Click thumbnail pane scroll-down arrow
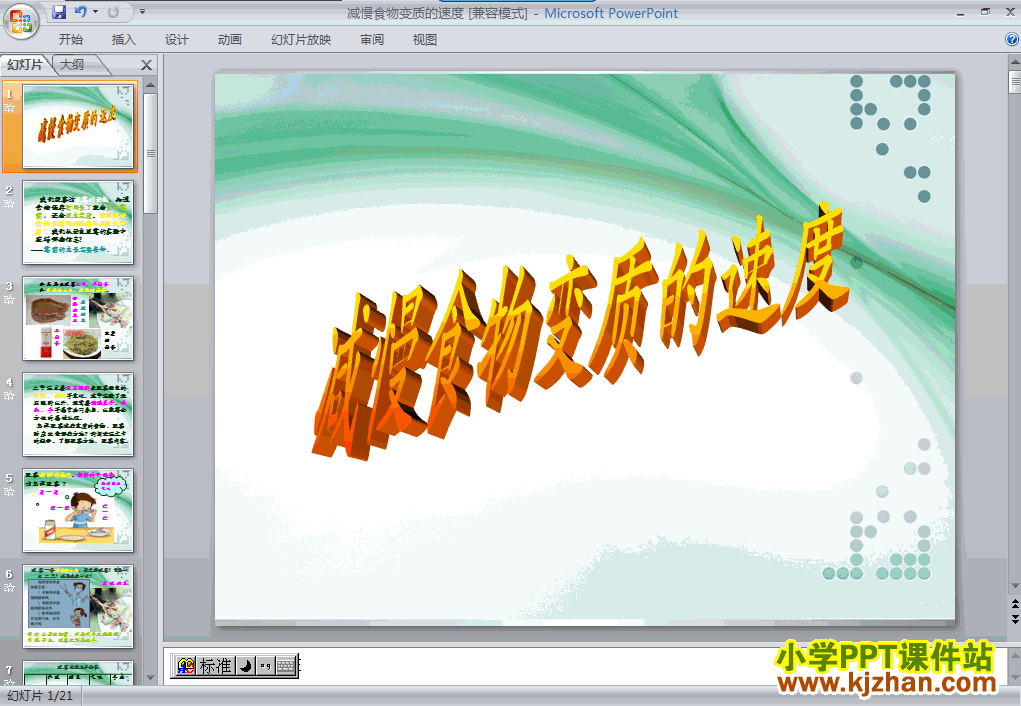The height and width of the screenshot is (706, 1021). click(x=150, y=678)
